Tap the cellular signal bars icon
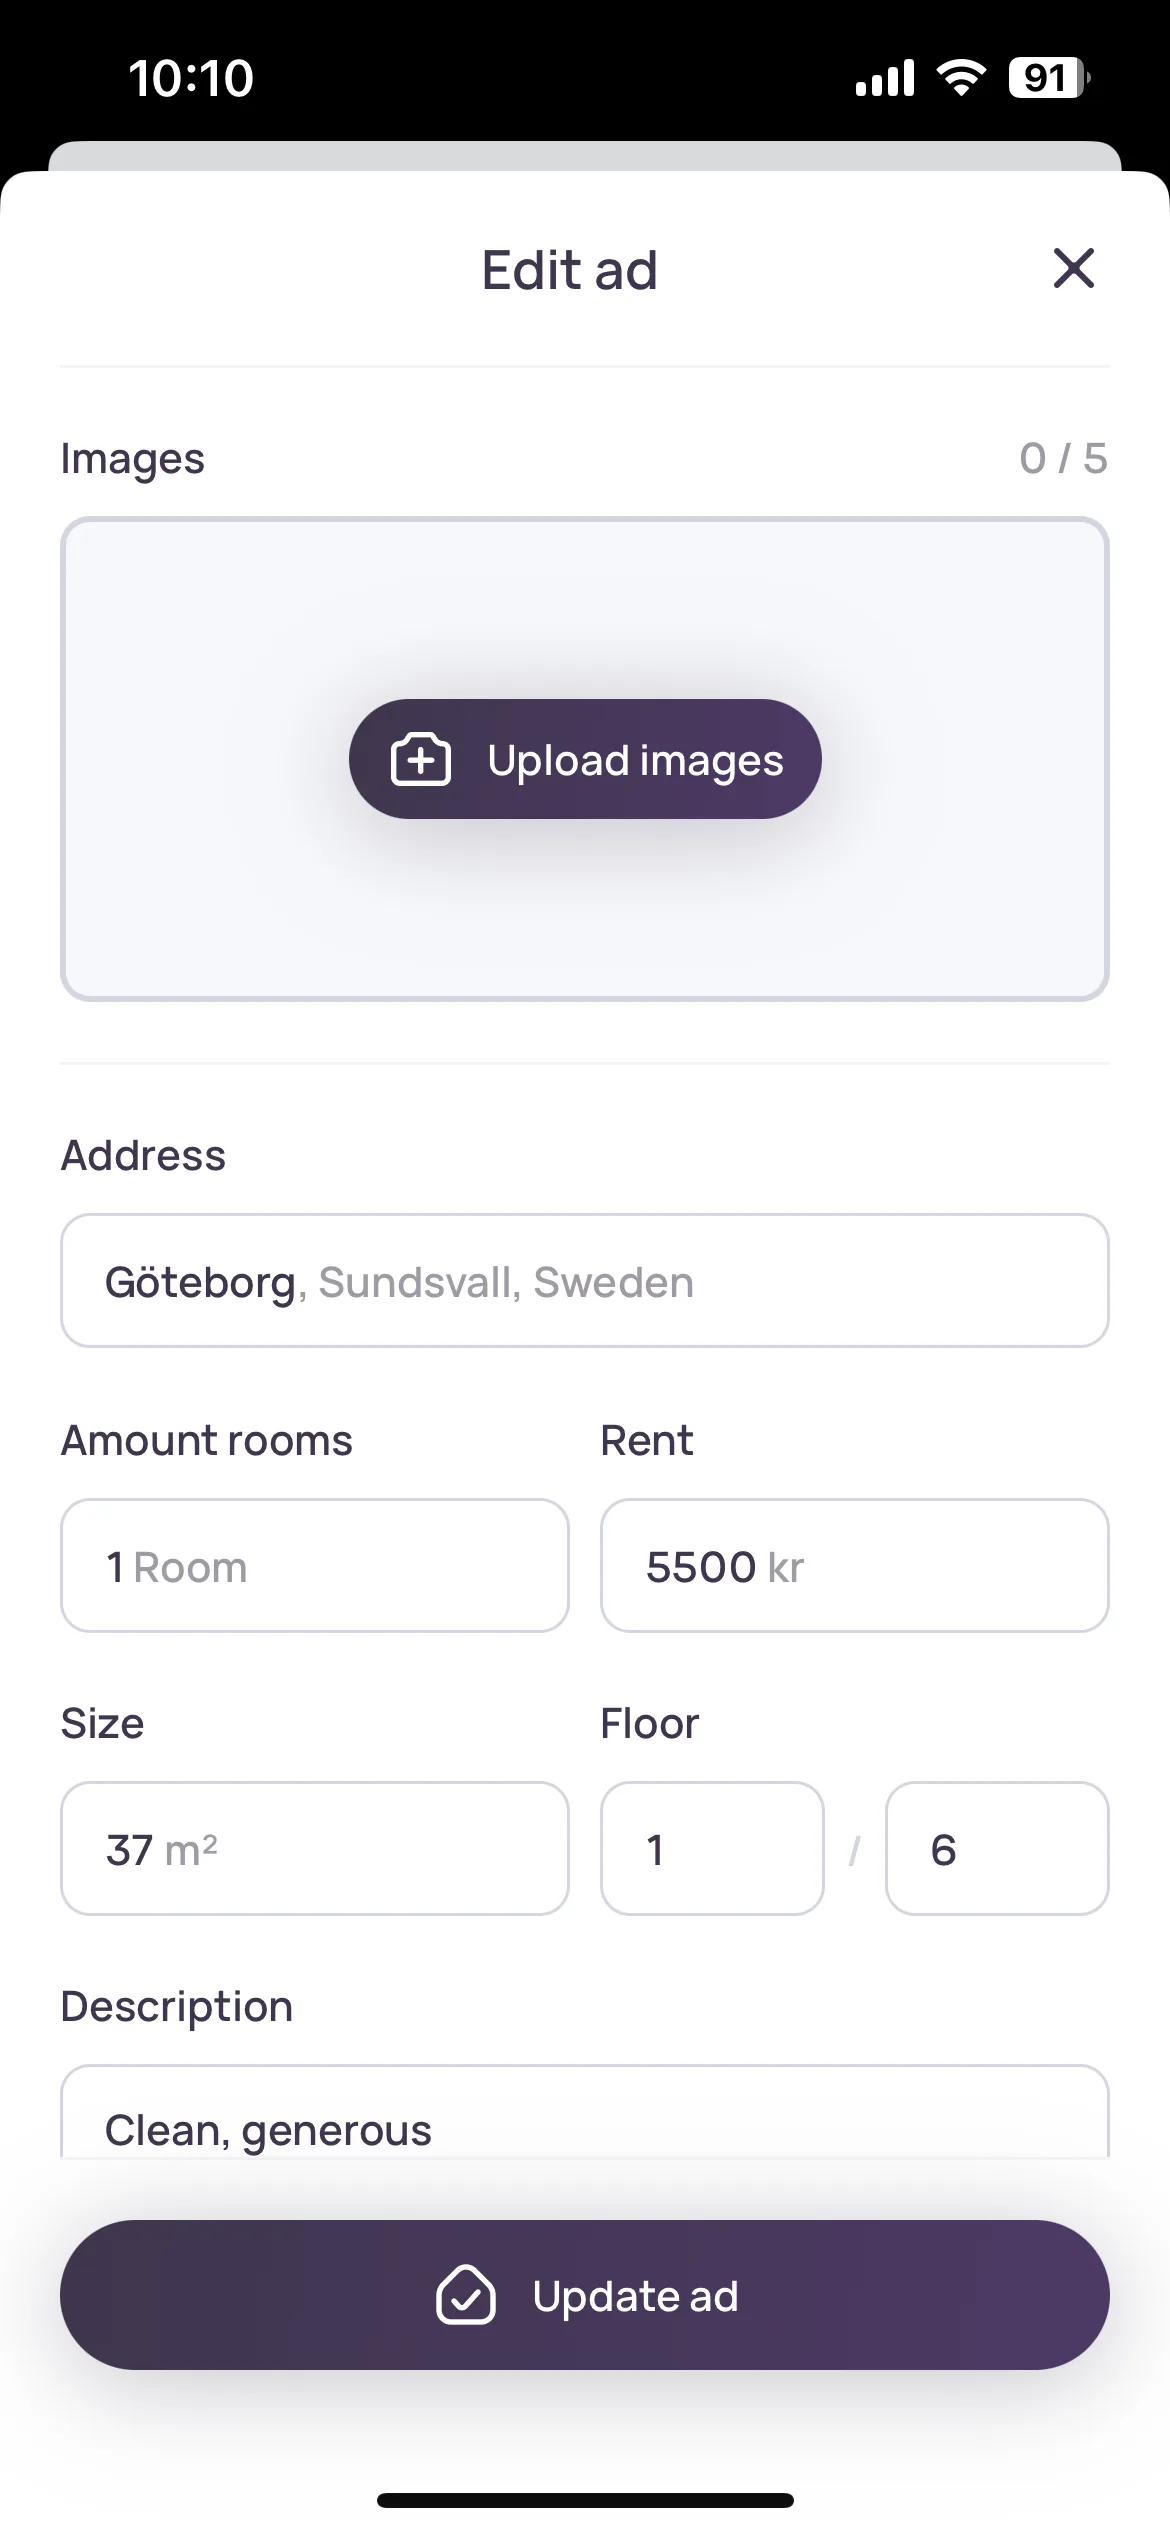1170x2532 pixels. tap(885, 77)
